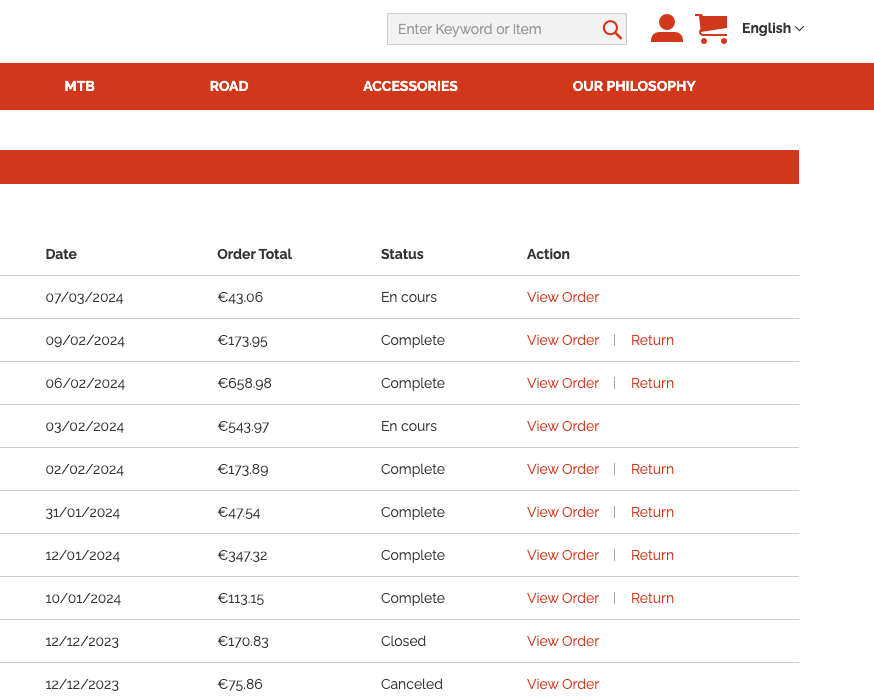Select order total €113.15
This screenshot has width=874, height=698.
[240, 598]
